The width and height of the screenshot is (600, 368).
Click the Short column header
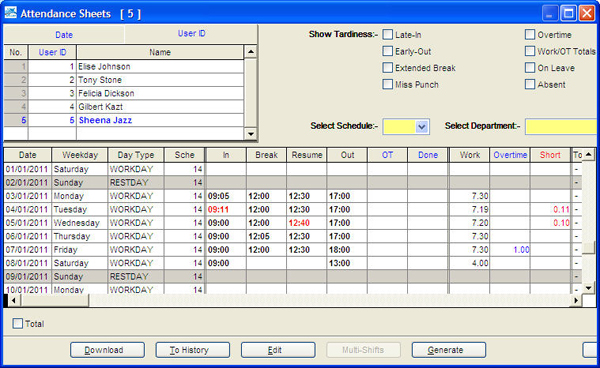pyautogui.click(x=550, y=155)
